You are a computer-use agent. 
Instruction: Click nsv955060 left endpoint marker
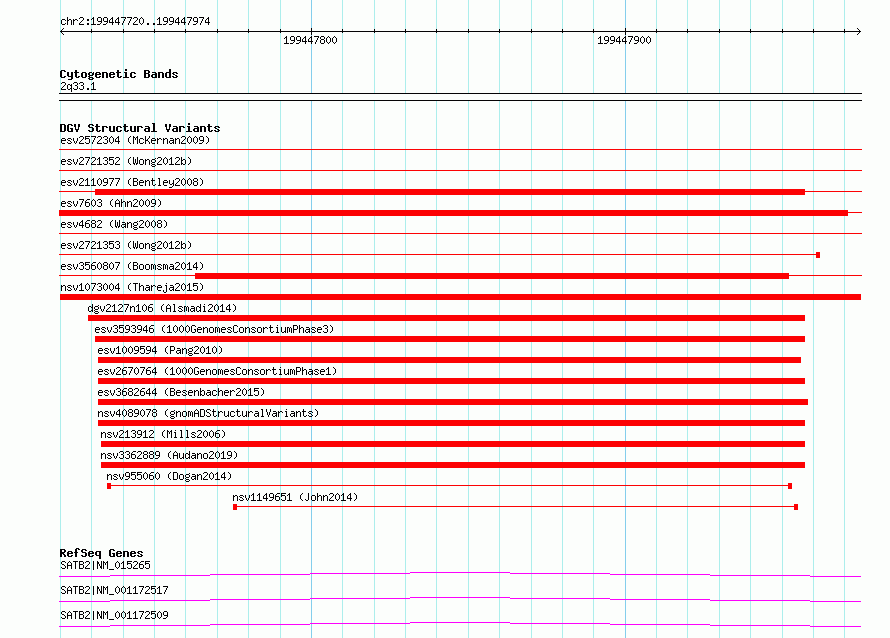[x=109, y=486]
